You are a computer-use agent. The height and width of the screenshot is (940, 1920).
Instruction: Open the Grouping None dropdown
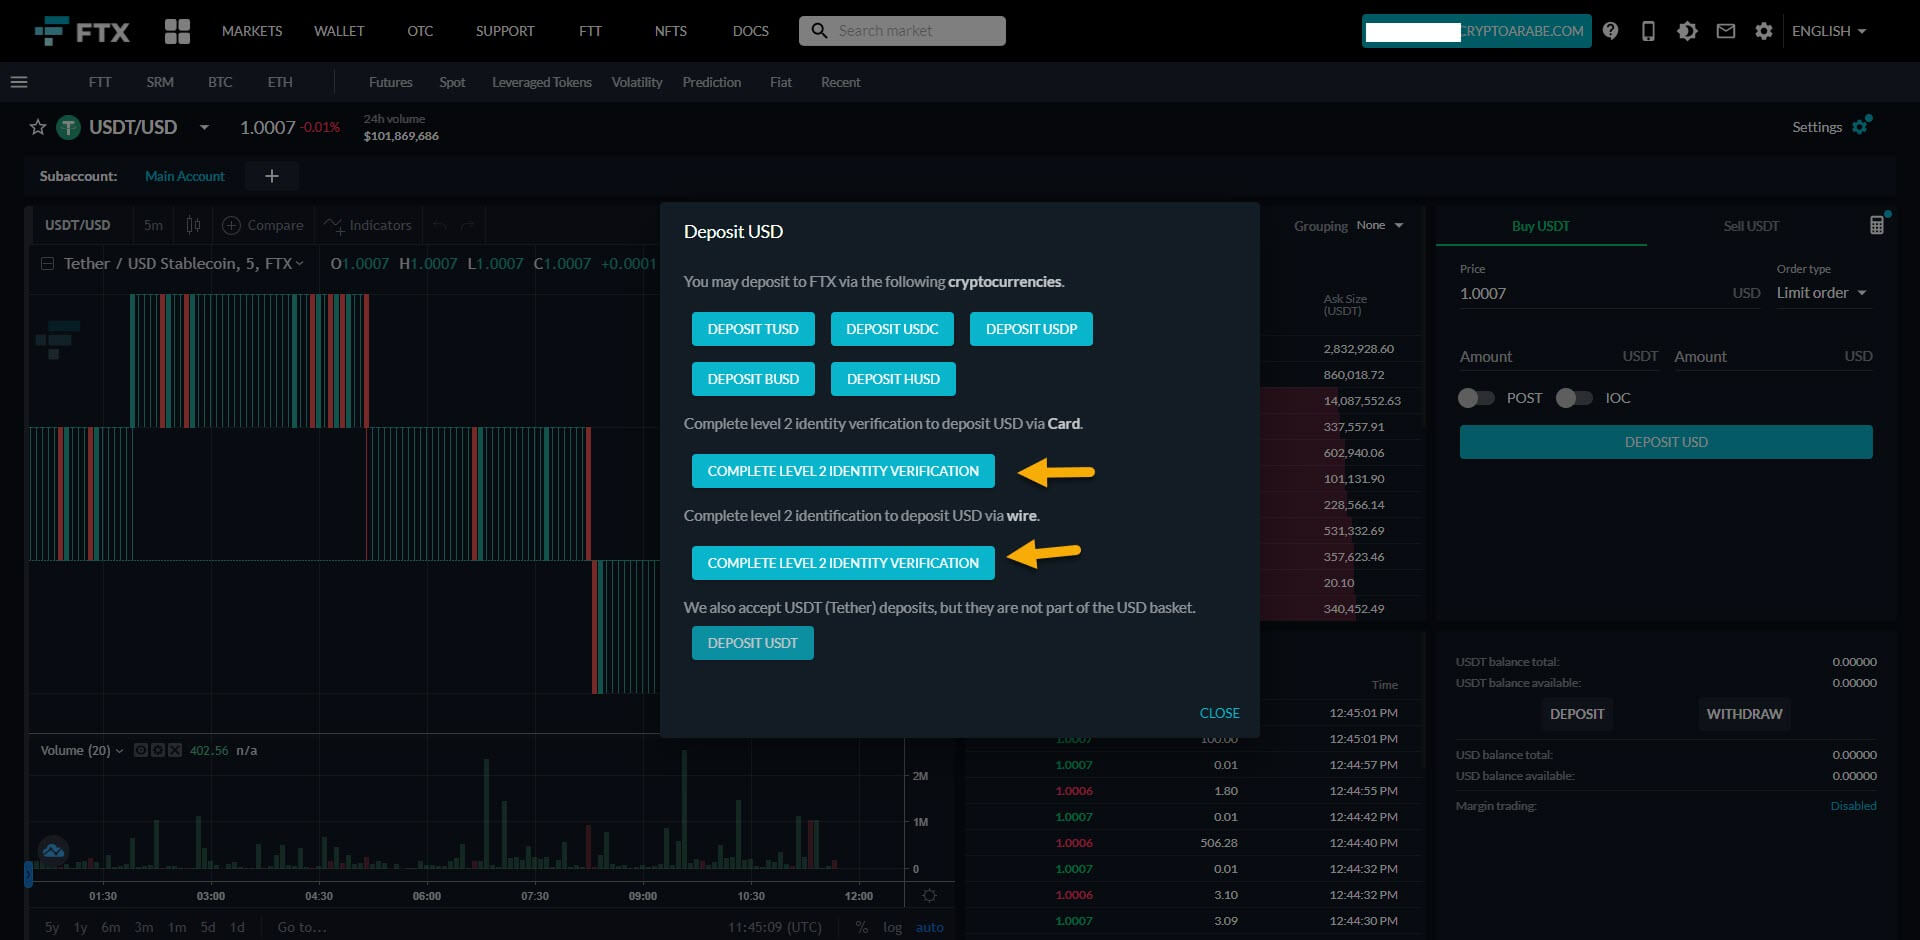click(x=1380, y=225)
